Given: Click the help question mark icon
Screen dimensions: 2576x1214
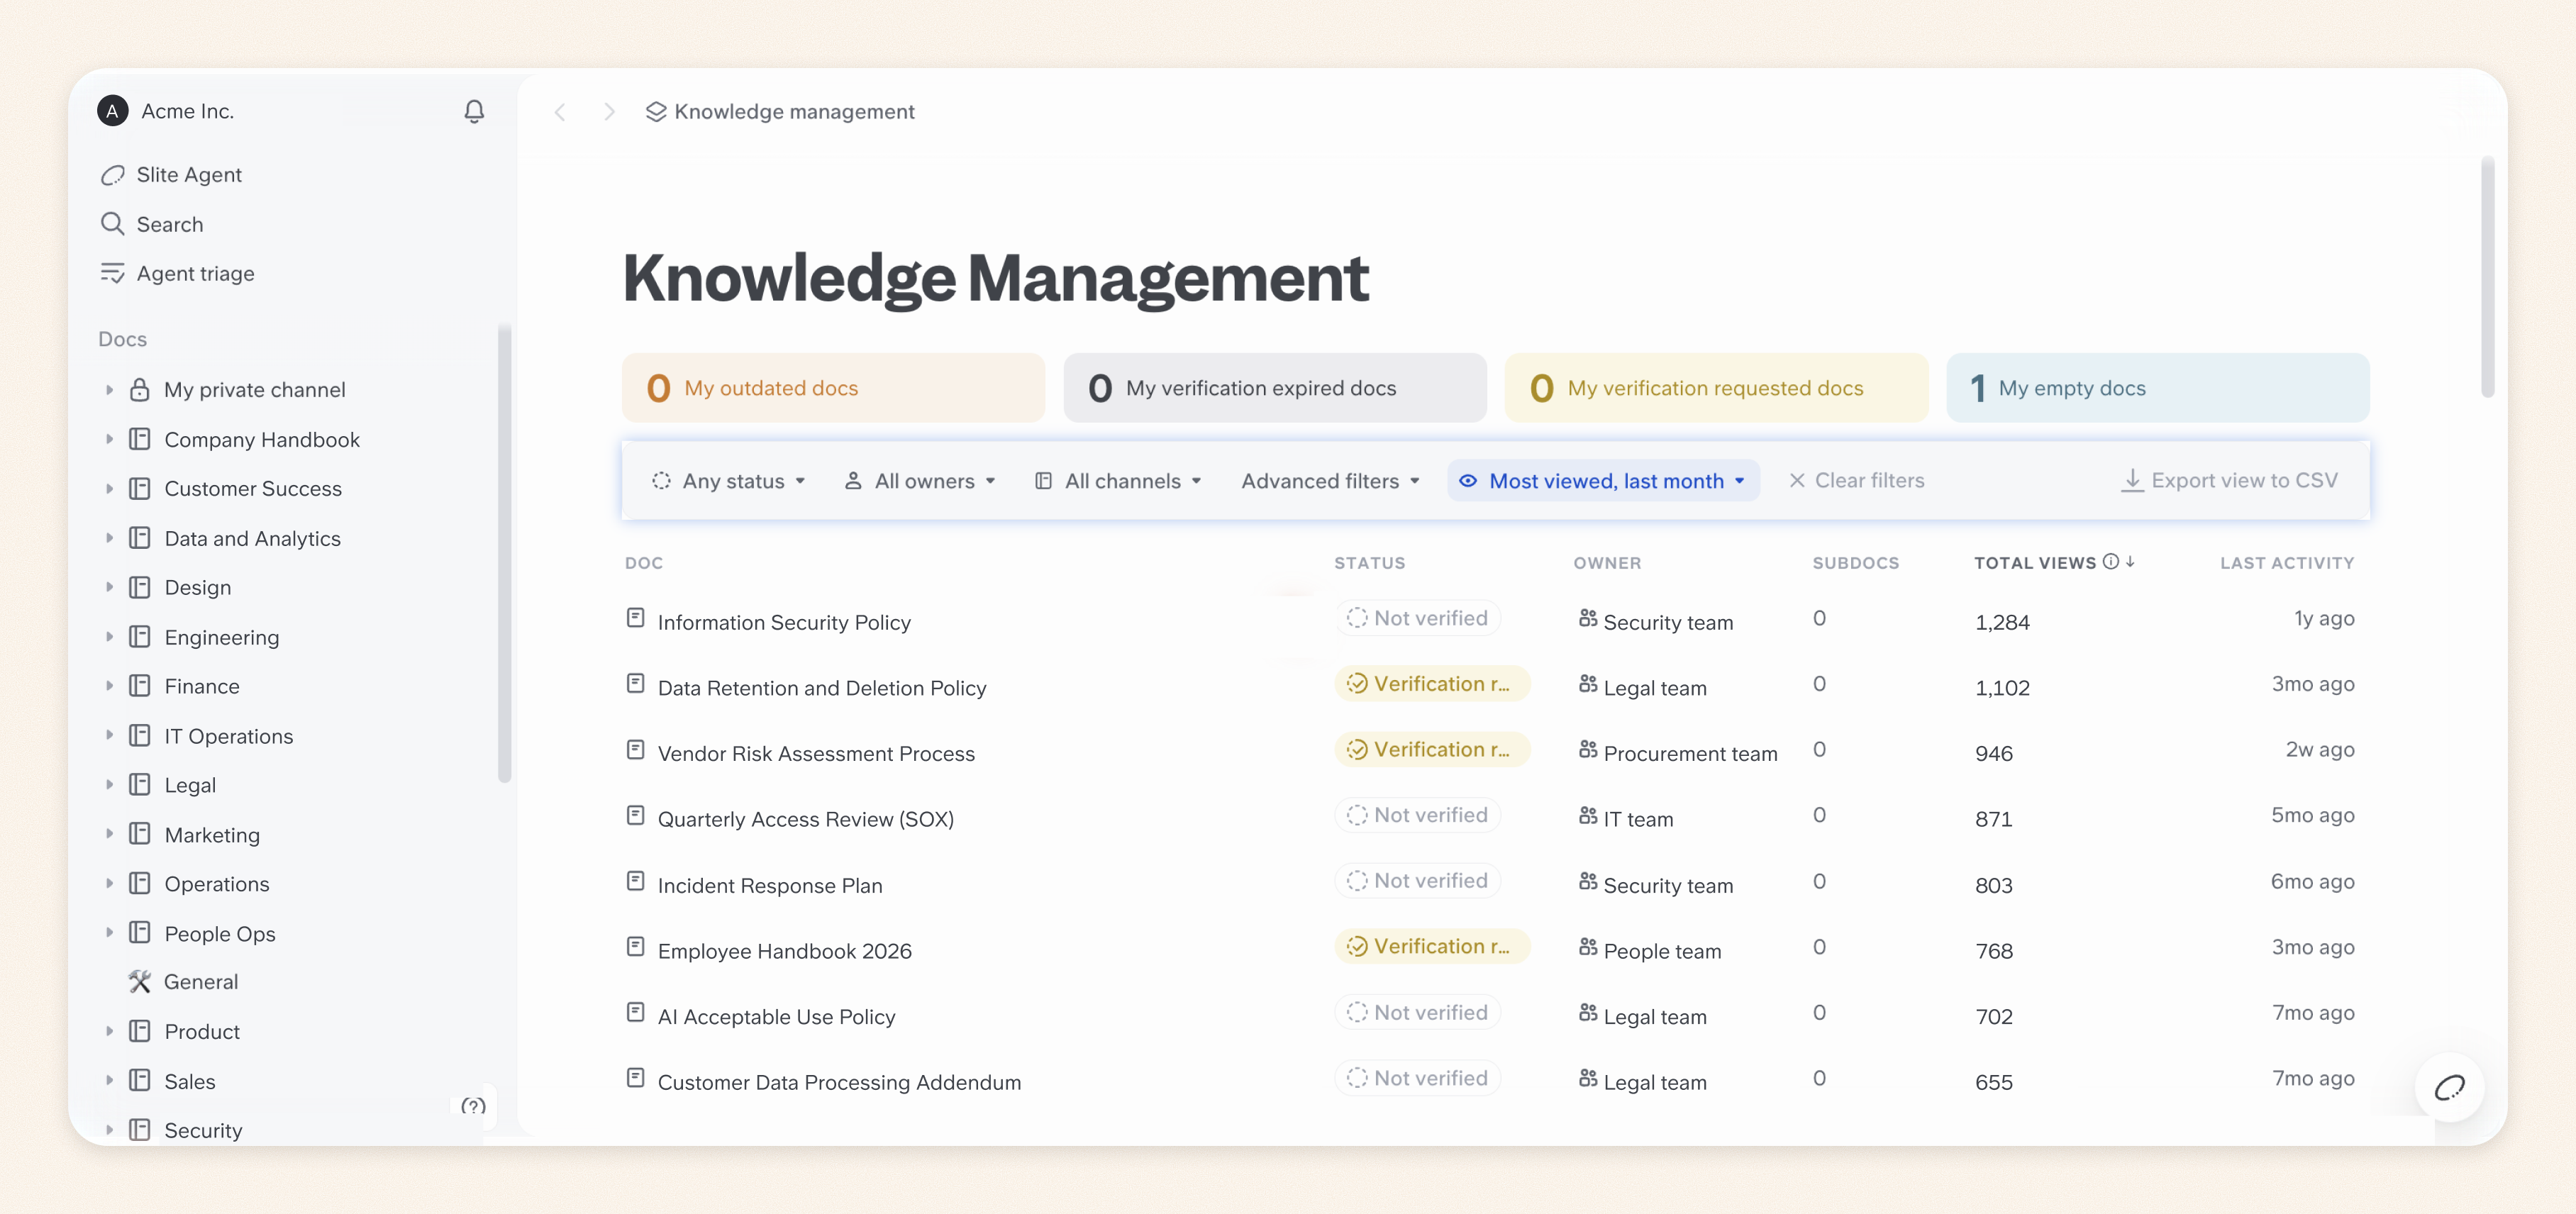Looking at the screenshot, I should (473, 1106).
